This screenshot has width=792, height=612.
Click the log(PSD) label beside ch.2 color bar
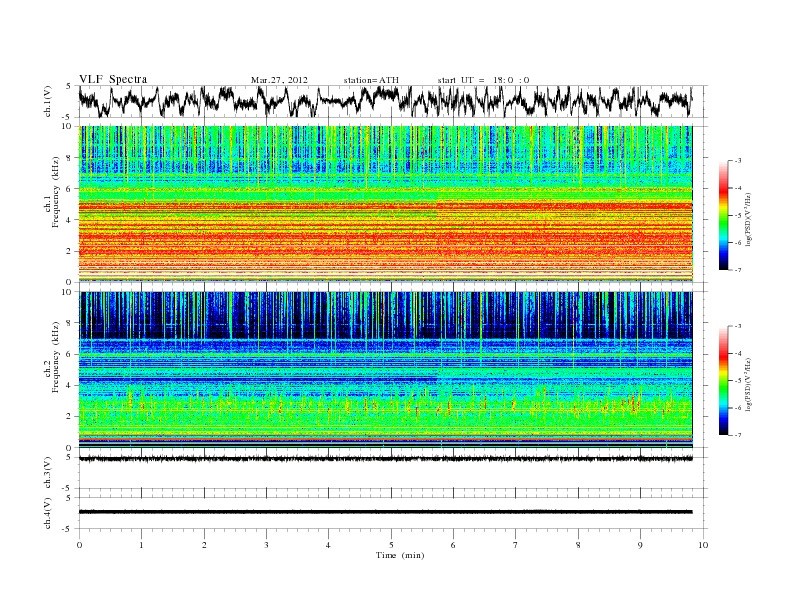pos(748,384)
